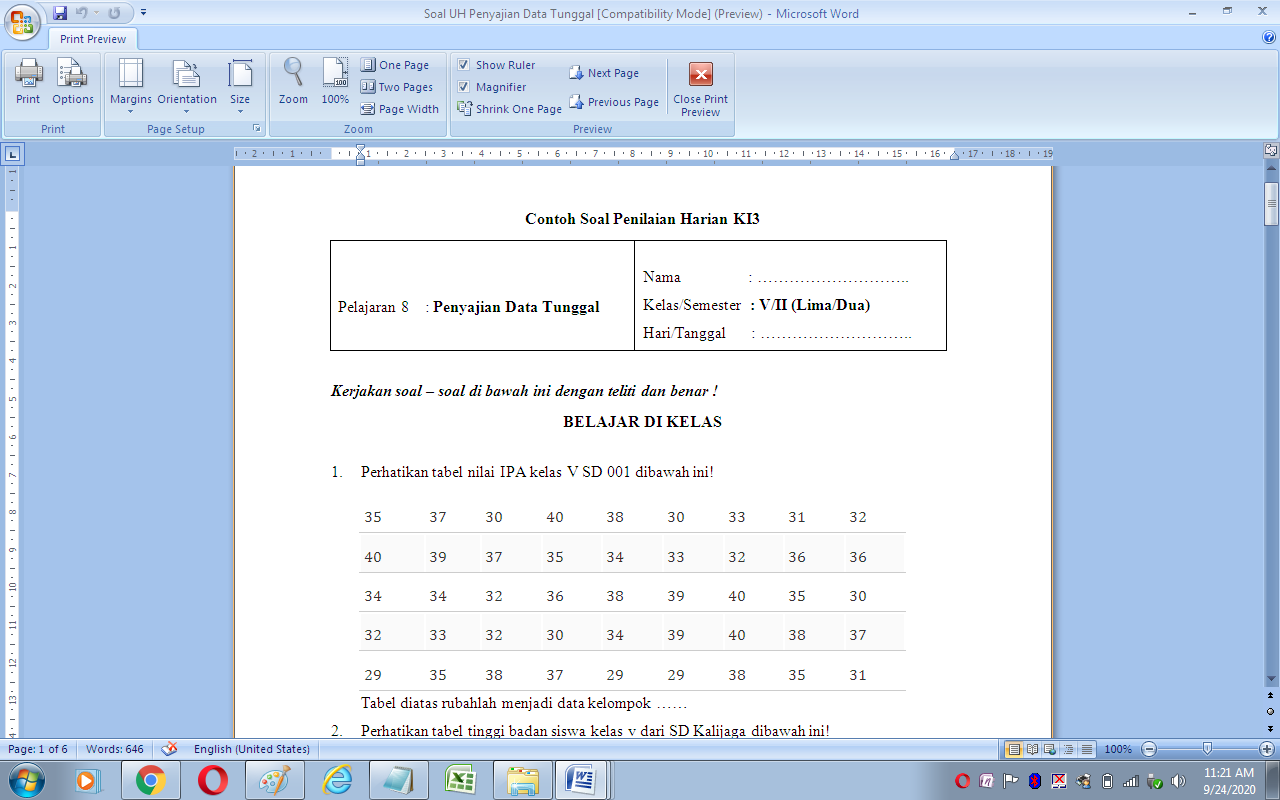Check proofing errors icon in status bar
Viewport: 1280px width, 800px height.
[169, 749]
